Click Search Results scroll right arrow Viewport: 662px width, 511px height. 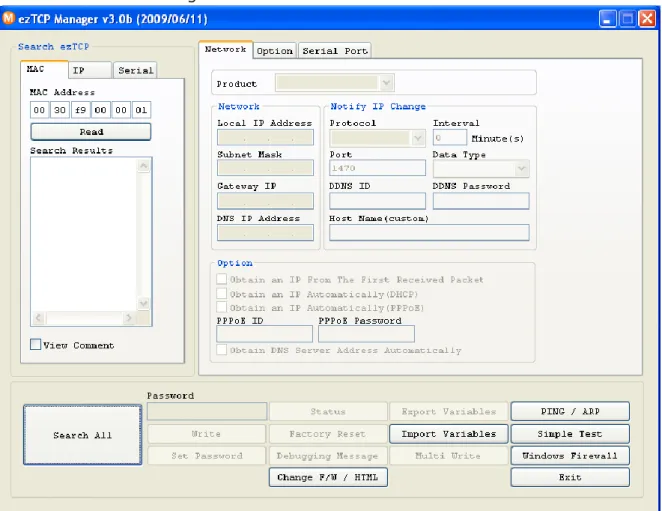coord(129,318)
